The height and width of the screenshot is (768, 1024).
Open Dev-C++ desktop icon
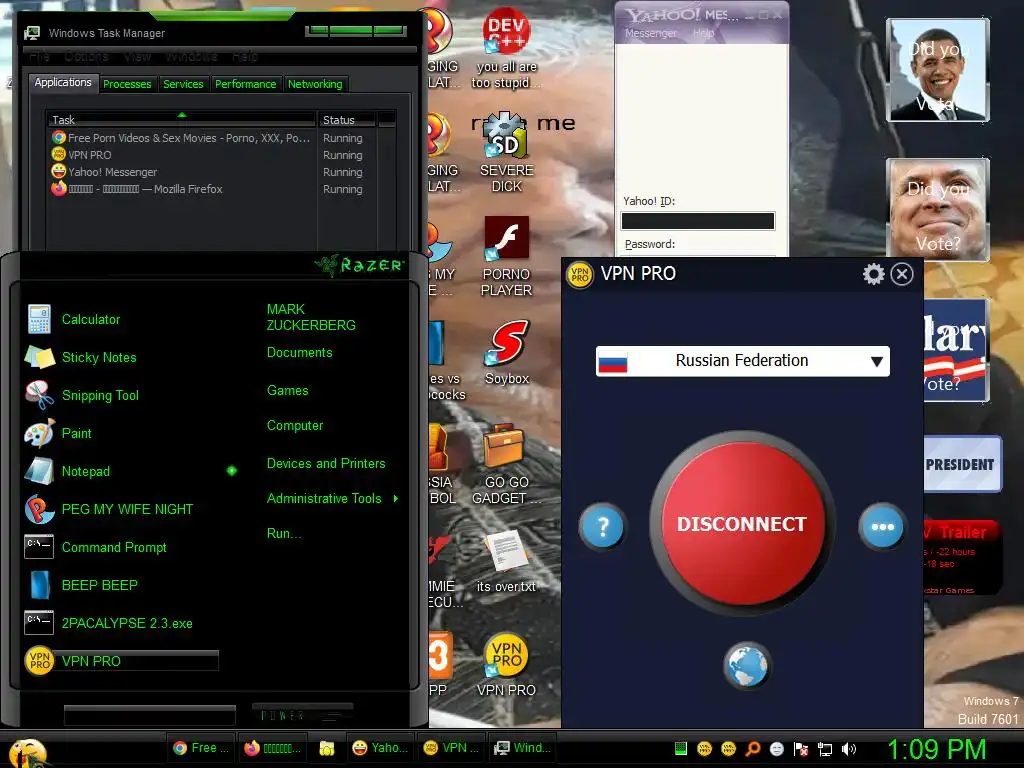(x=506, y=49)
